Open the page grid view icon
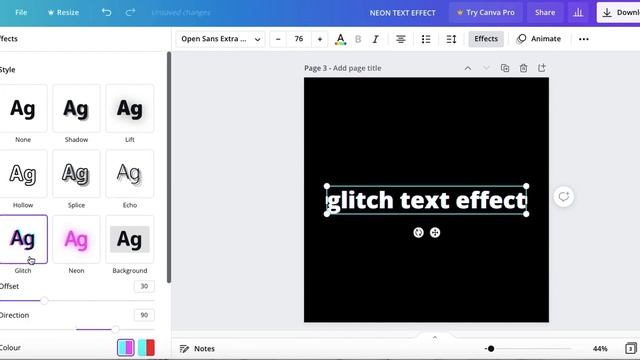640x360 pixels. pyautogui.click(x=631, y=349)
